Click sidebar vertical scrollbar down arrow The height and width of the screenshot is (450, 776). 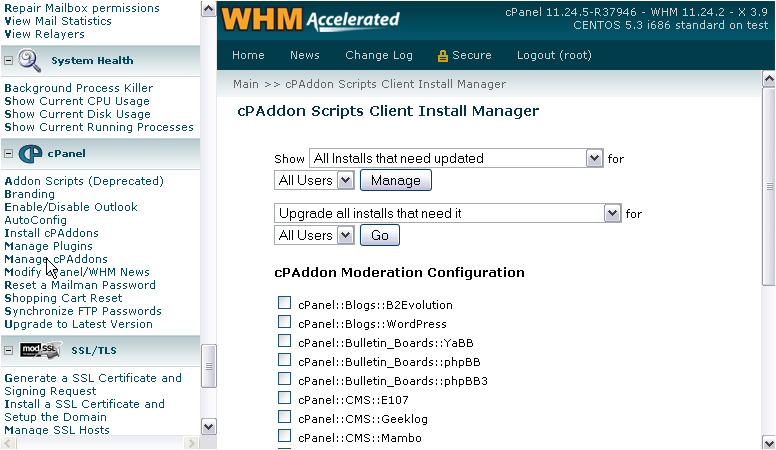pyautogui.click(x=208, y=426)
